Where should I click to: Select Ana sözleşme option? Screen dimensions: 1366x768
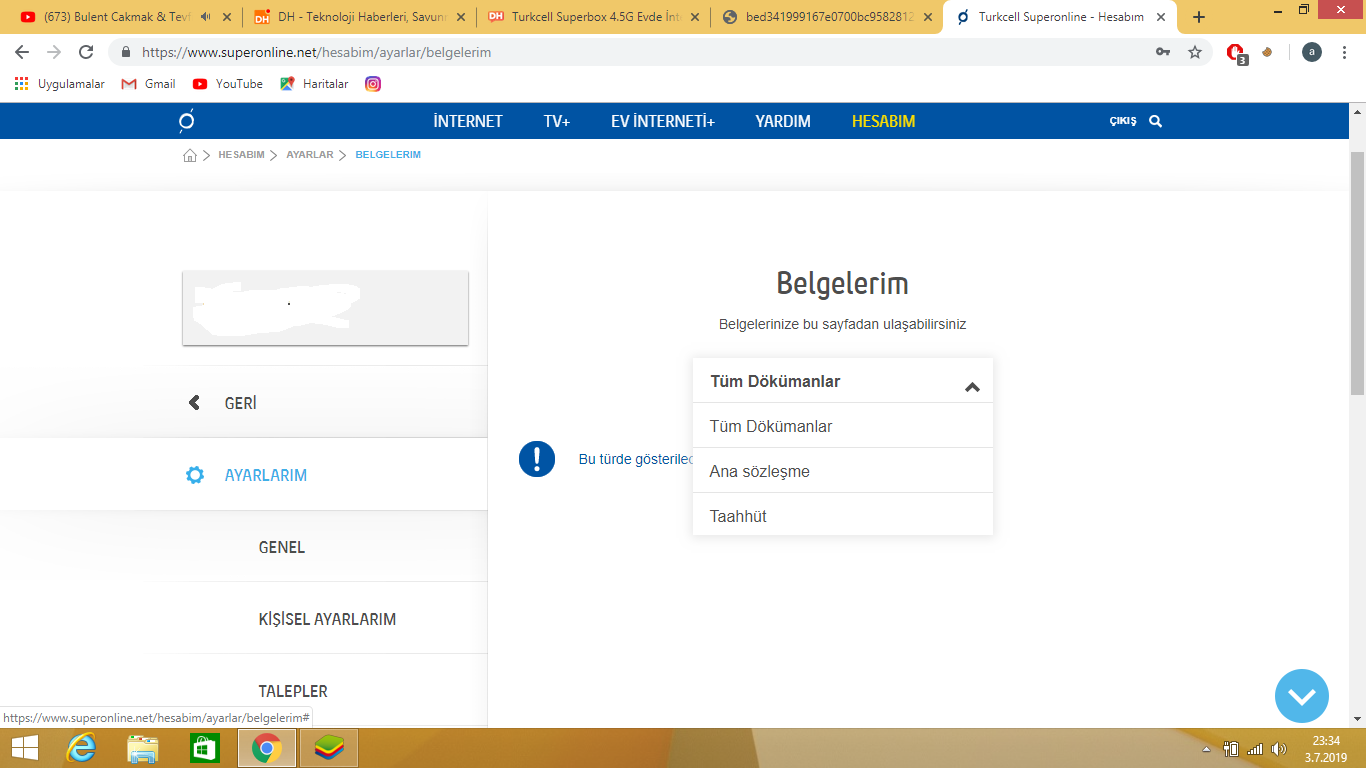[x=843, y=471]
